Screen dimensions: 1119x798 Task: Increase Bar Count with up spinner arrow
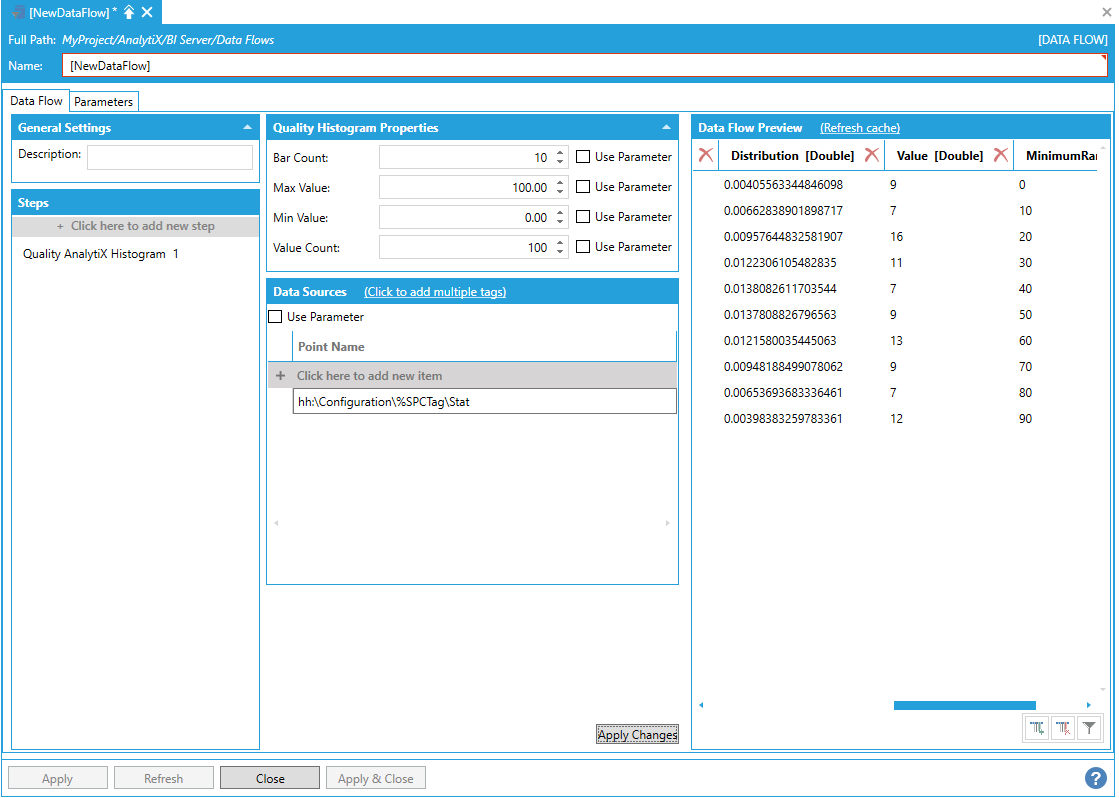[560, 153]
